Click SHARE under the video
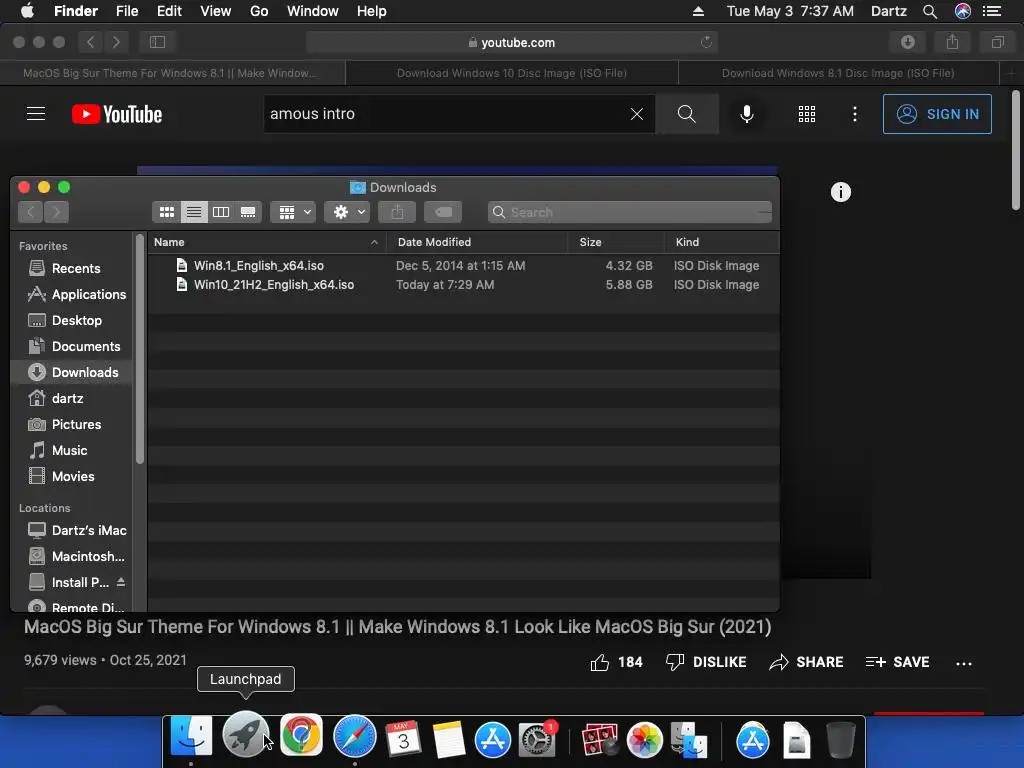 pyautogui.click(x=806, y=662)
